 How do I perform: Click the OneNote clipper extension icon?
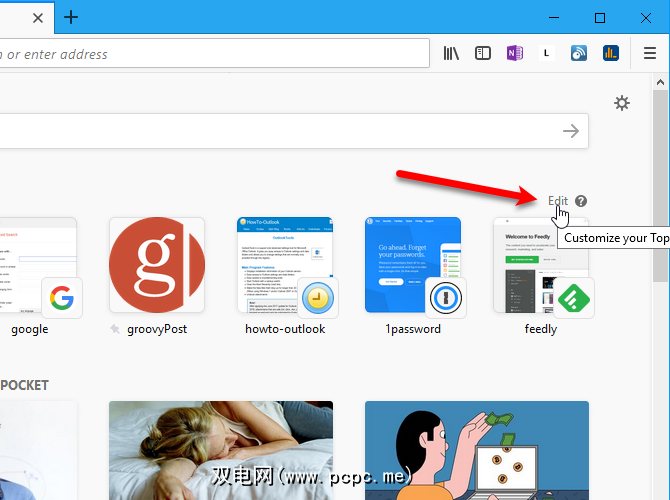click(x=514, y=53)
